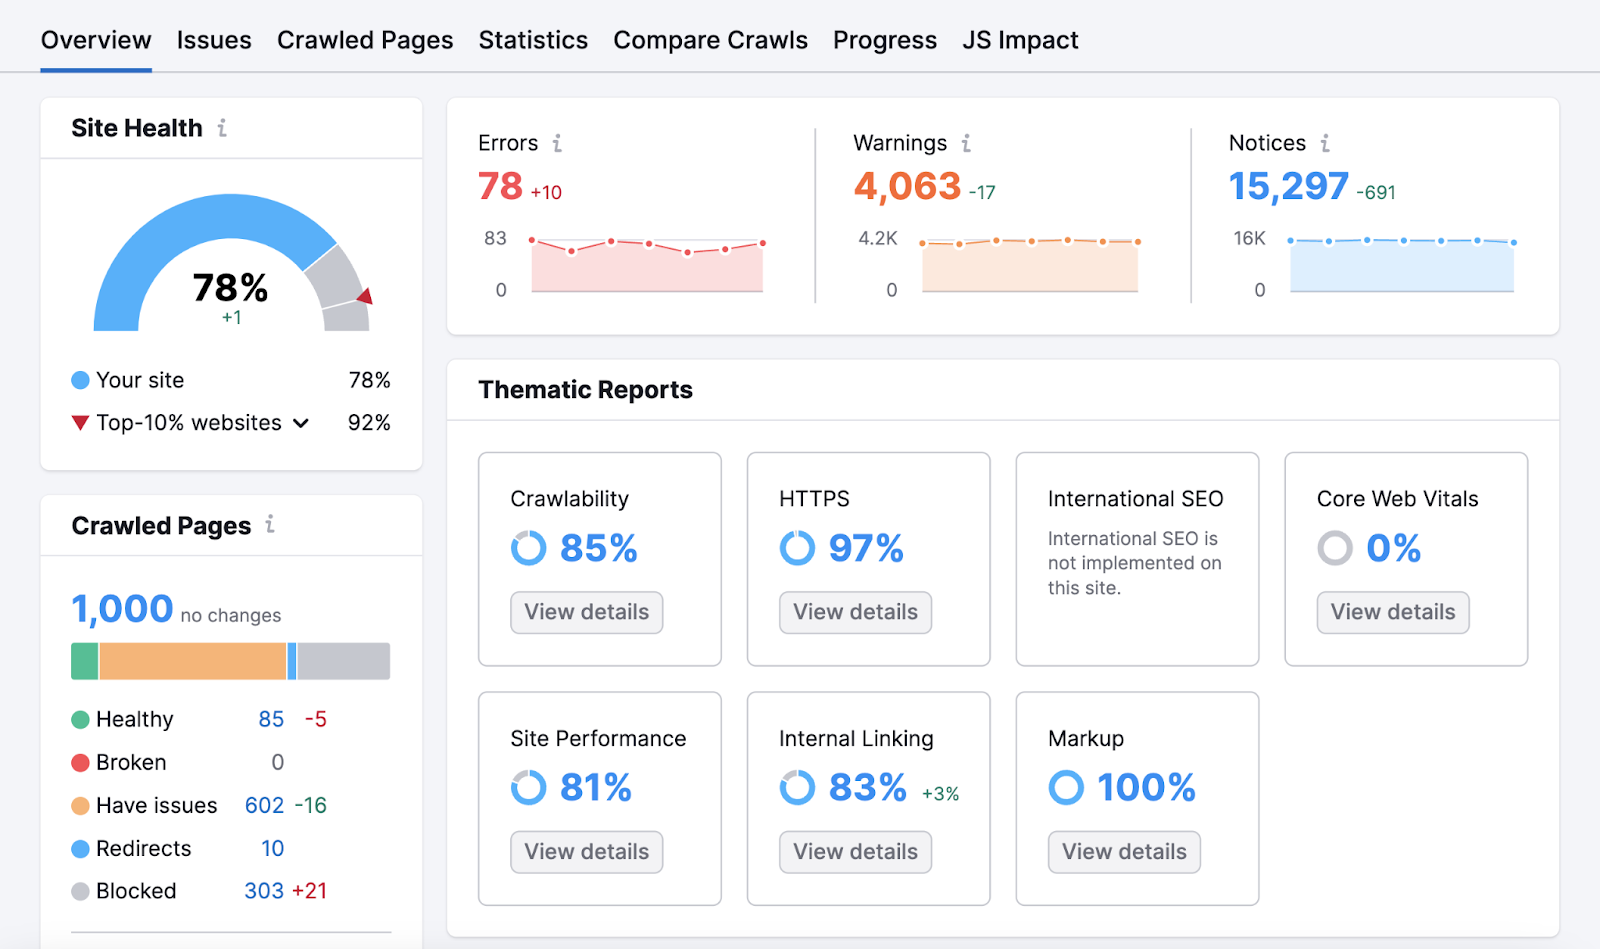Open the Notices info tooltip

click(x=1324, y=143)
